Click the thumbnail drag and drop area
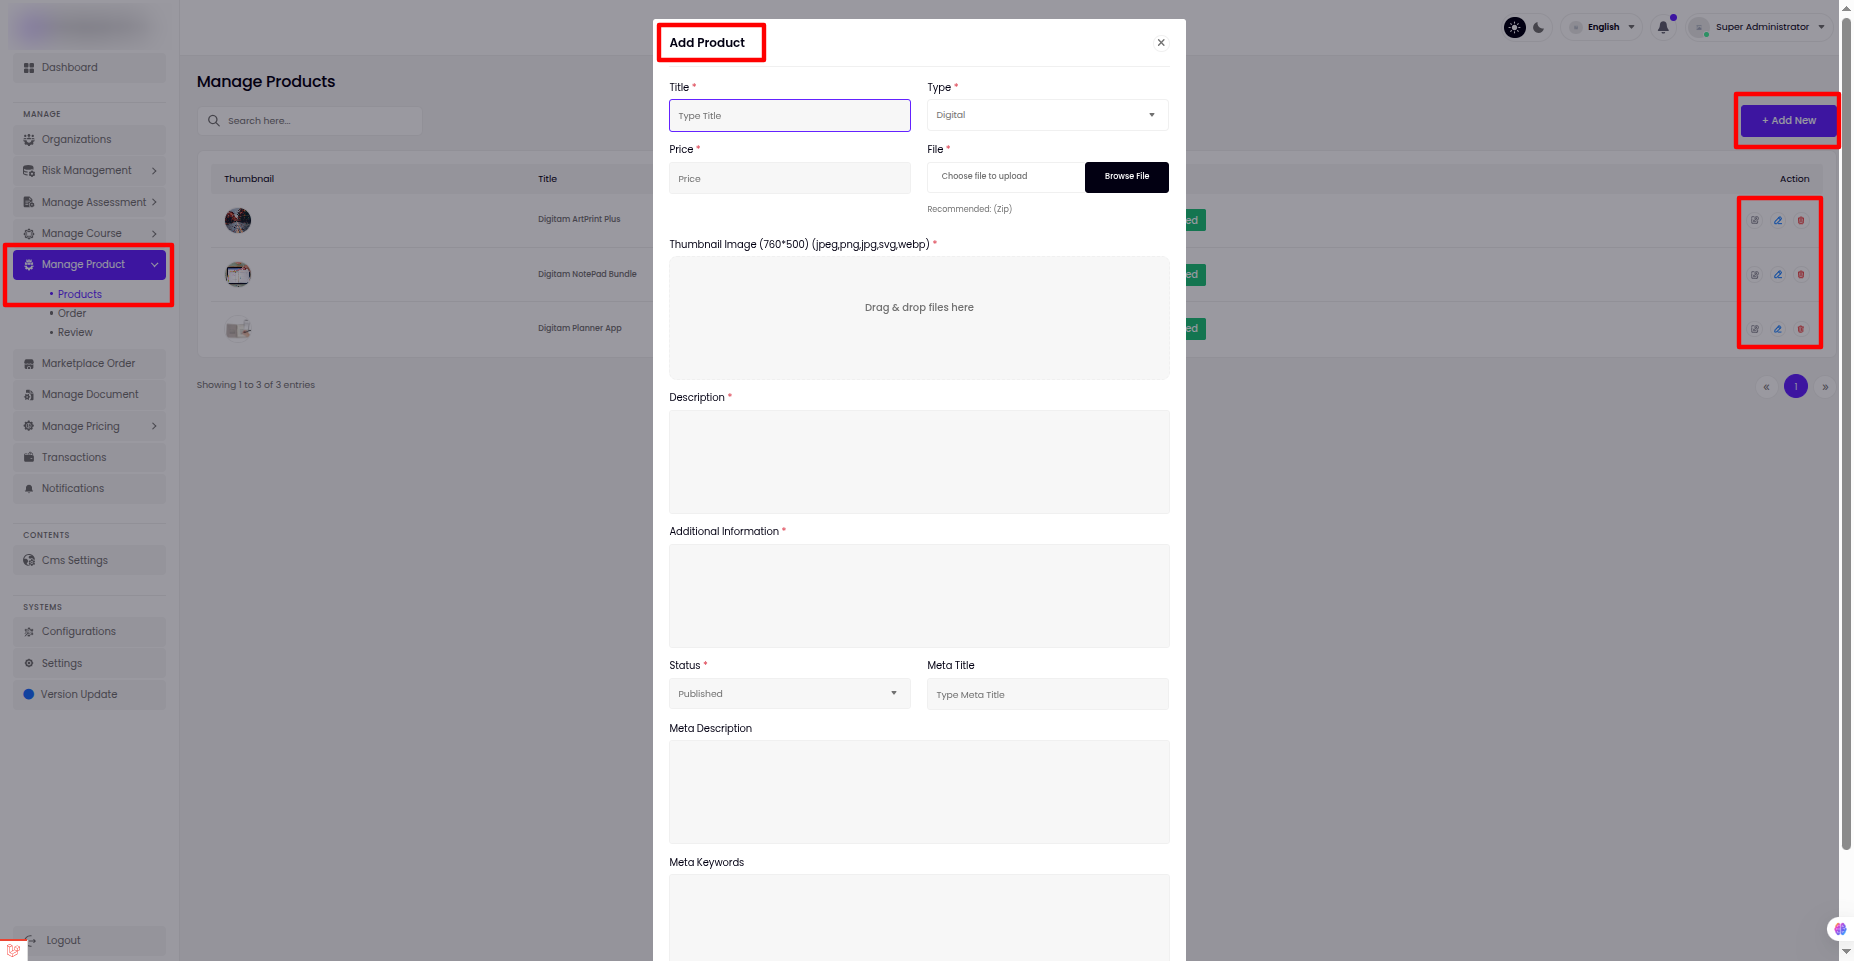 pyautogui.click(x=918, y=318)
